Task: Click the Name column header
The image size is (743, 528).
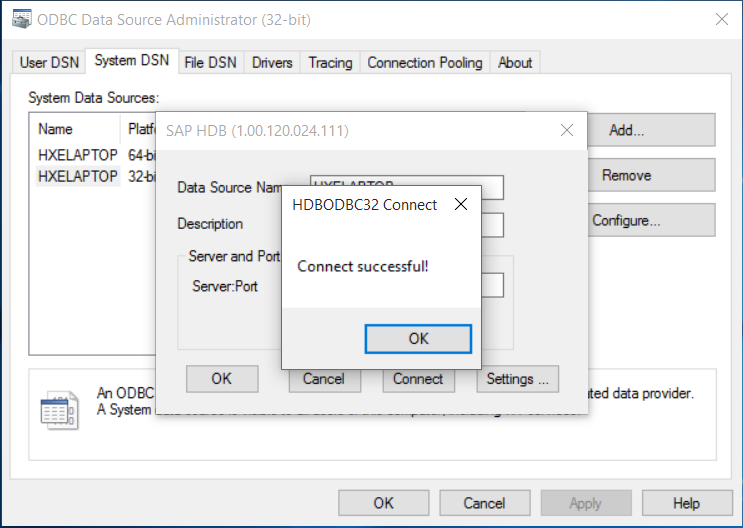Action: tap(75, 129)
